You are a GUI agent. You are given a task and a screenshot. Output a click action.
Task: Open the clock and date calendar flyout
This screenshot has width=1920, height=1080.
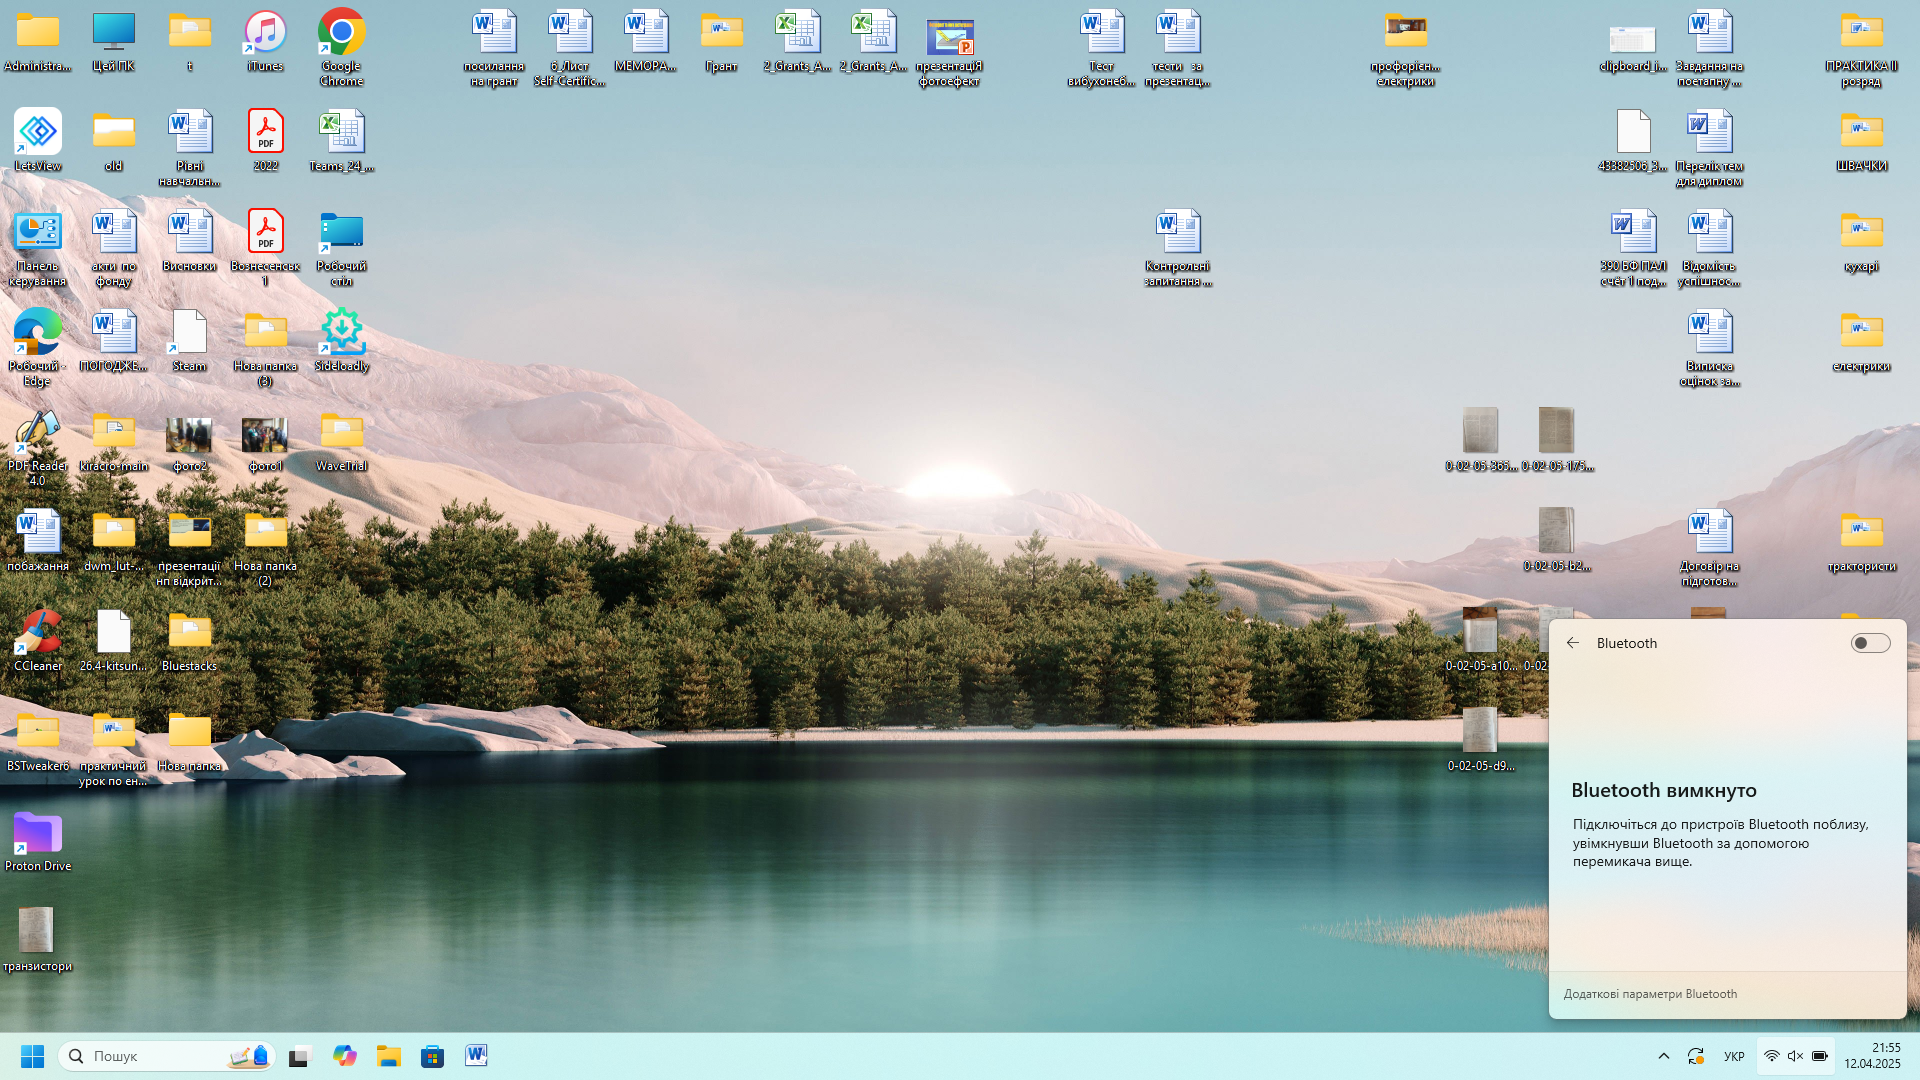pos(1872,1056)
